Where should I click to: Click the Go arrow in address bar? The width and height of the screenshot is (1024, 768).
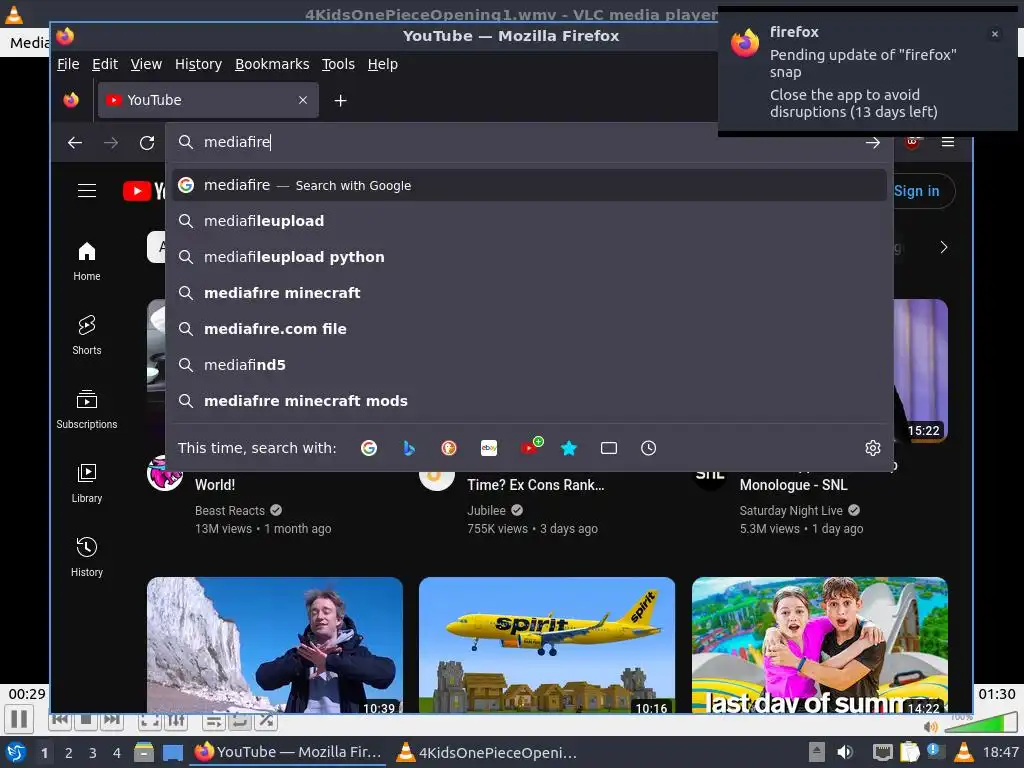[x=872, y=142]
